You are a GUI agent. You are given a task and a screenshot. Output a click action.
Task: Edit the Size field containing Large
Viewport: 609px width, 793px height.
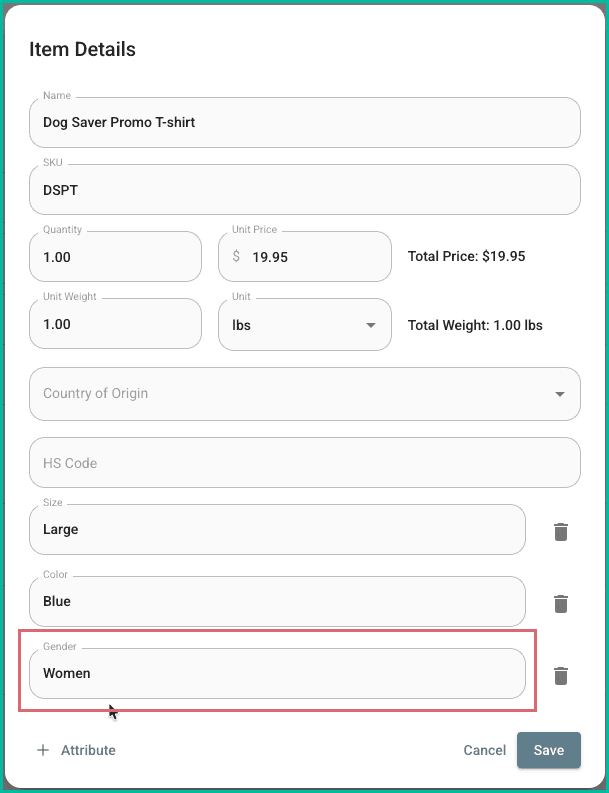277,530
